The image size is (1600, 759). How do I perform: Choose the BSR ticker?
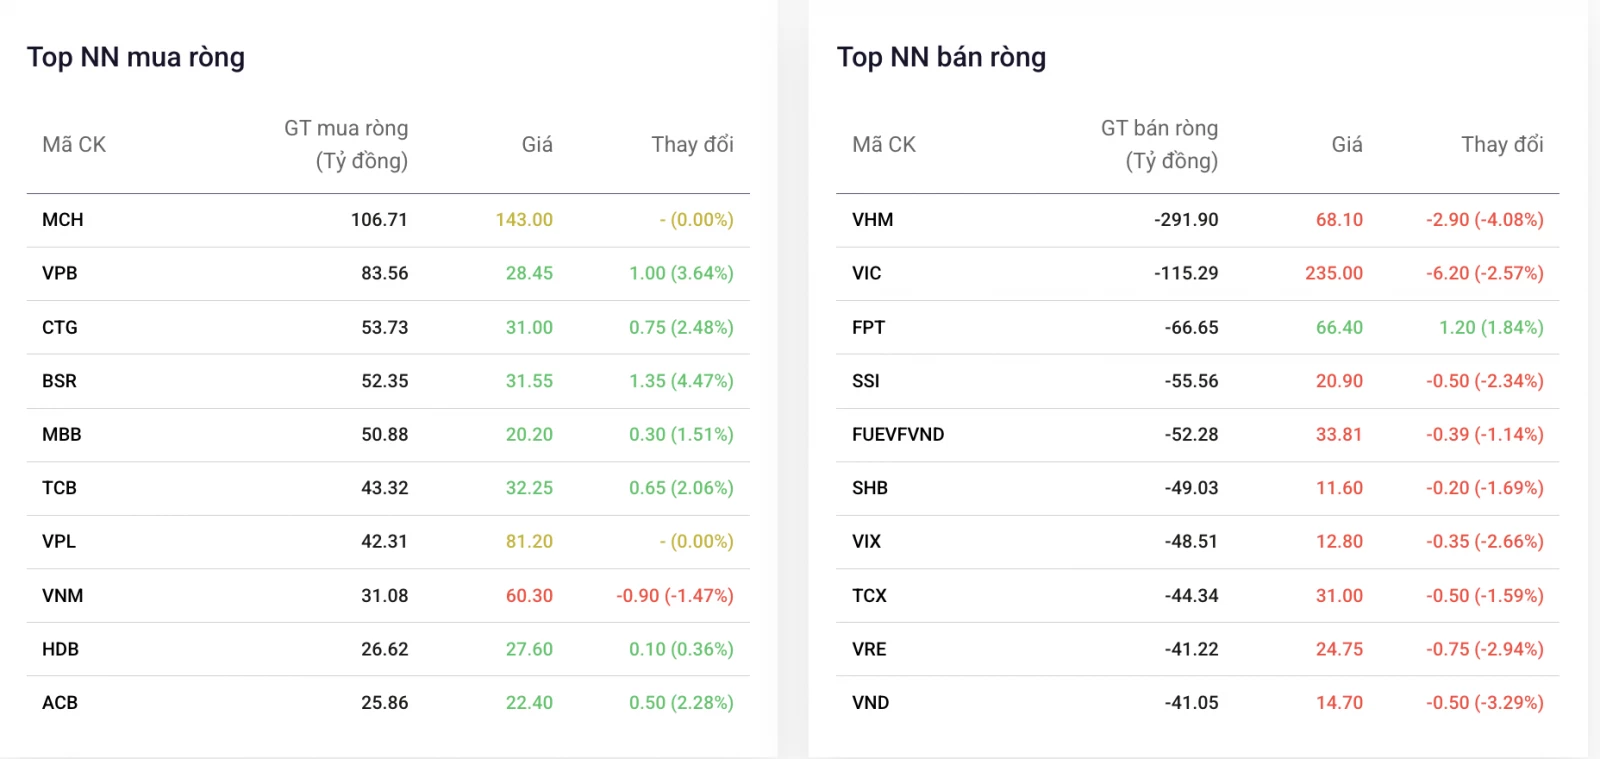60,381
